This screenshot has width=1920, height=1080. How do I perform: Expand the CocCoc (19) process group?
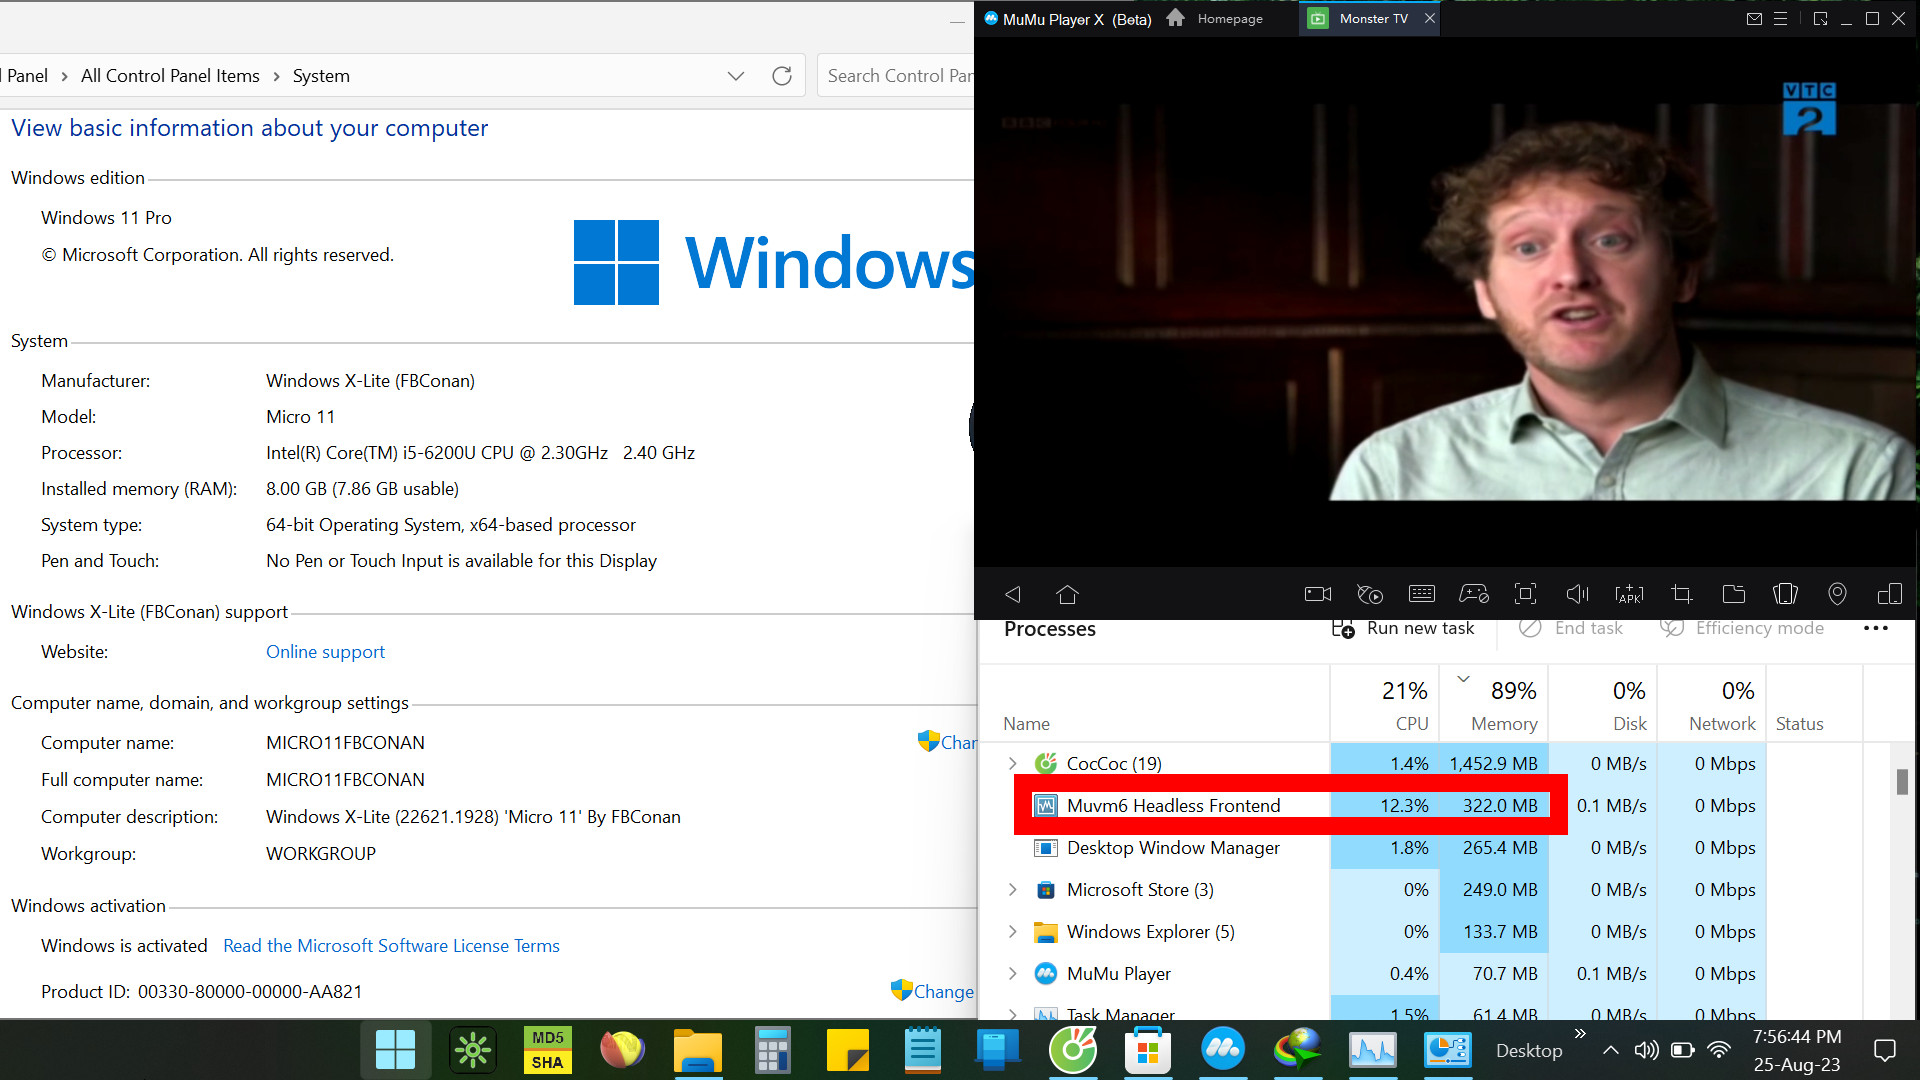(1012, 764)
